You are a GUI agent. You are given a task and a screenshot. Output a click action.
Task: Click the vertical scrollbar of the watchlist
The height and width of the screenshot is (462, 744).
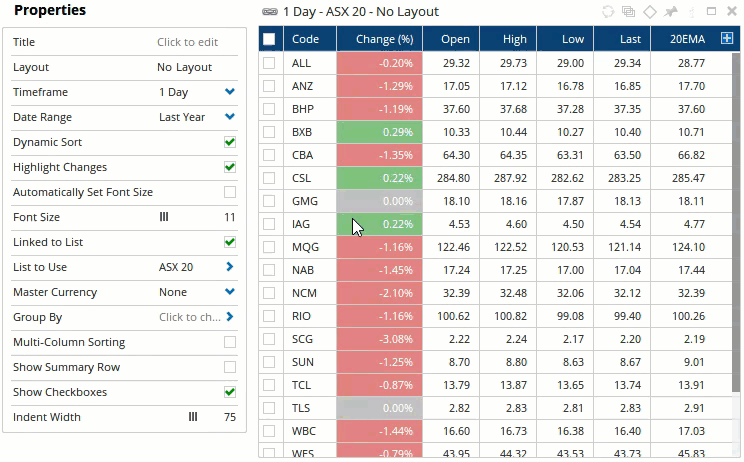[x=736, y=223]
